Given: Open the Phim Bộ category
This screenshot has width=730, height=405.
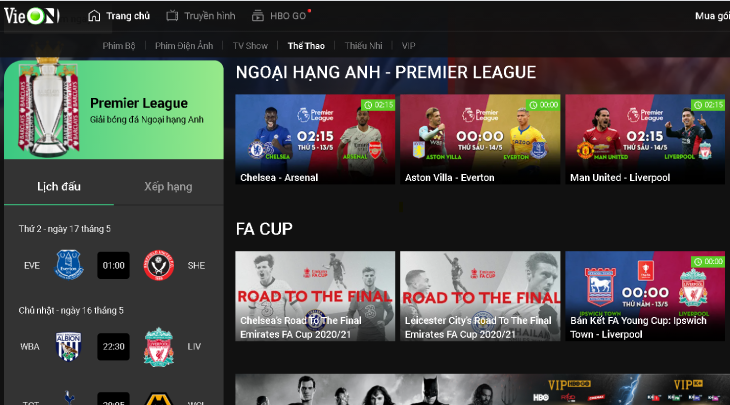Looking at the screenshot, I should click(119, 46).
